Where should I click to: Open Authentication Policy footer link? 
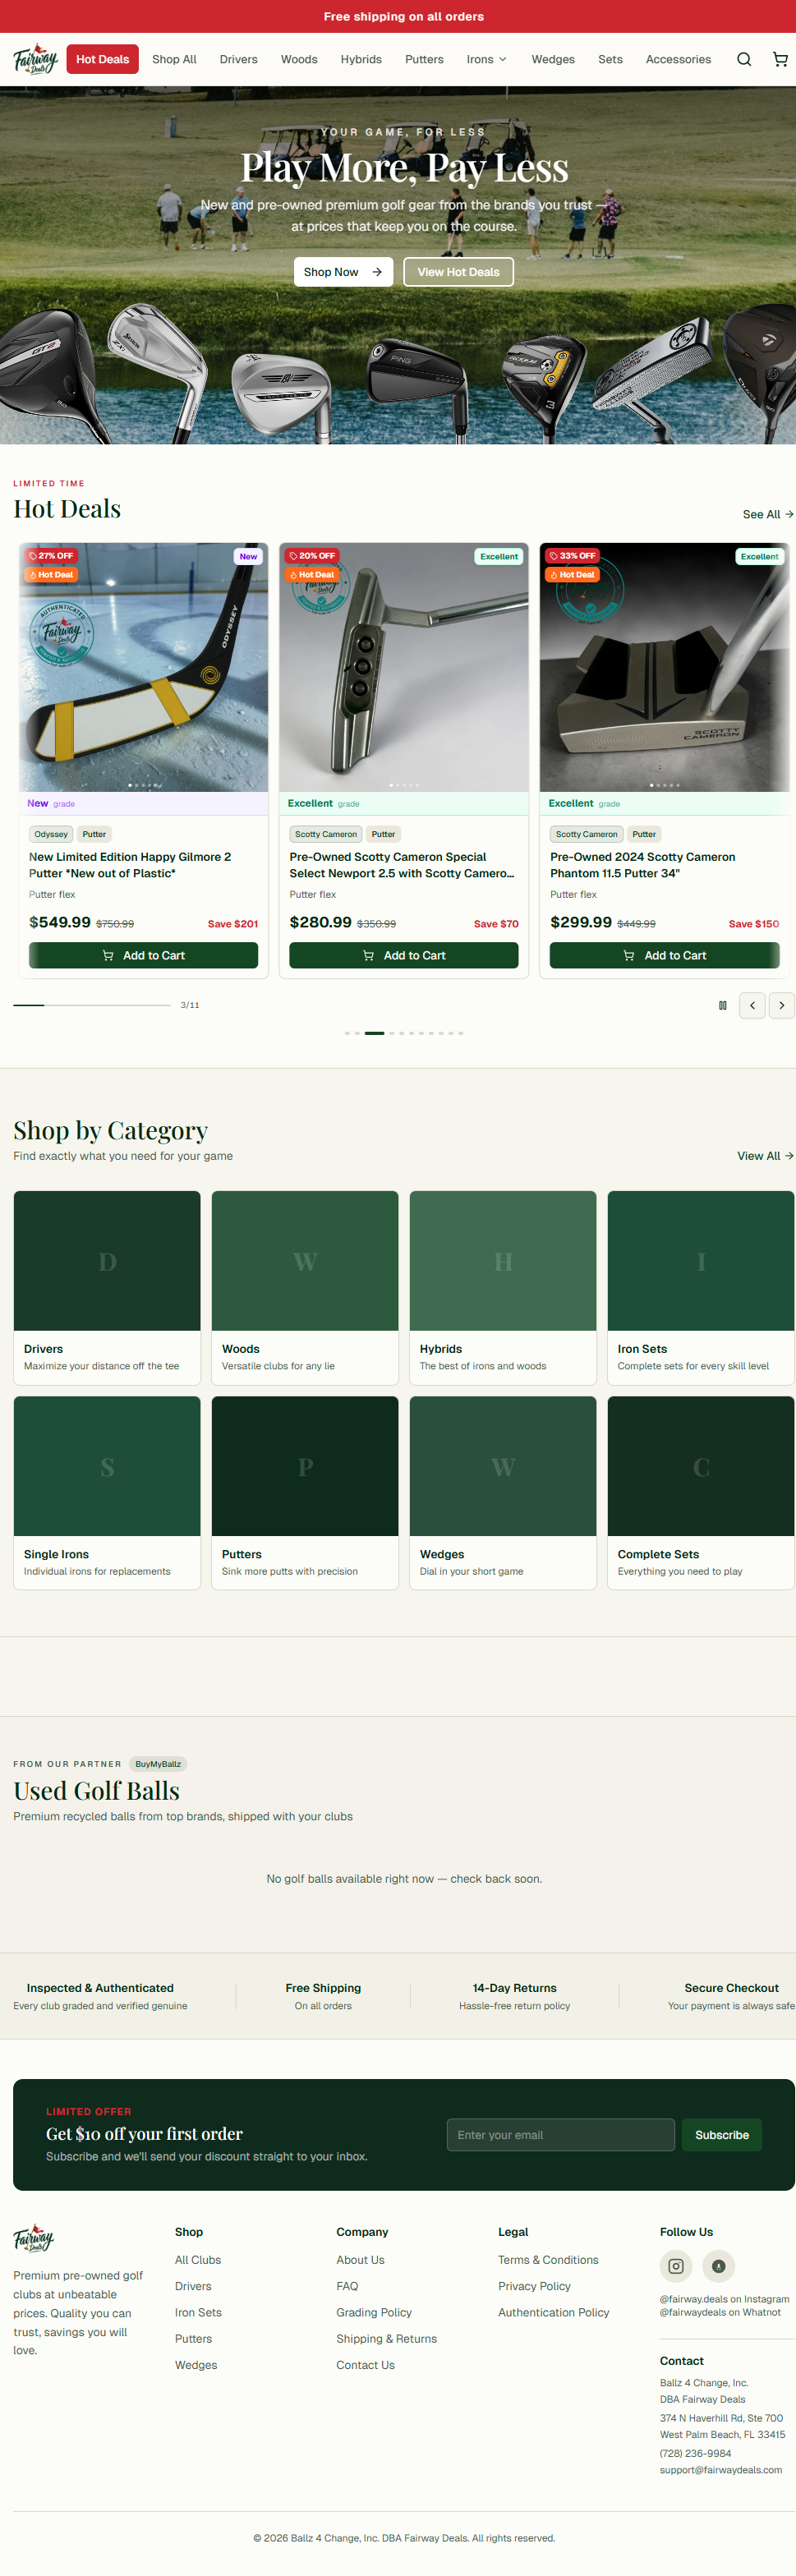click(553, 2313)
